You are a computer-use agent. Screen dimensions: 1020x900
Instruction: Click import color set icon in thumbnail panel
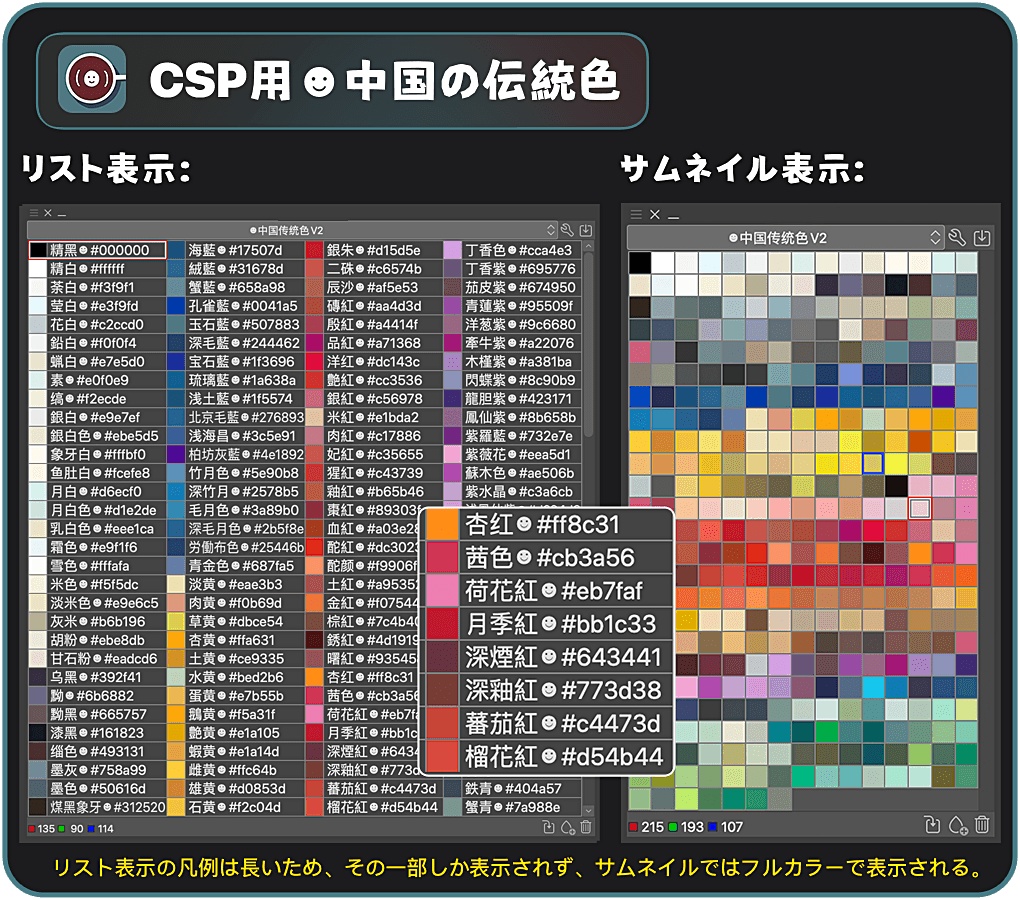click(982, 238)
